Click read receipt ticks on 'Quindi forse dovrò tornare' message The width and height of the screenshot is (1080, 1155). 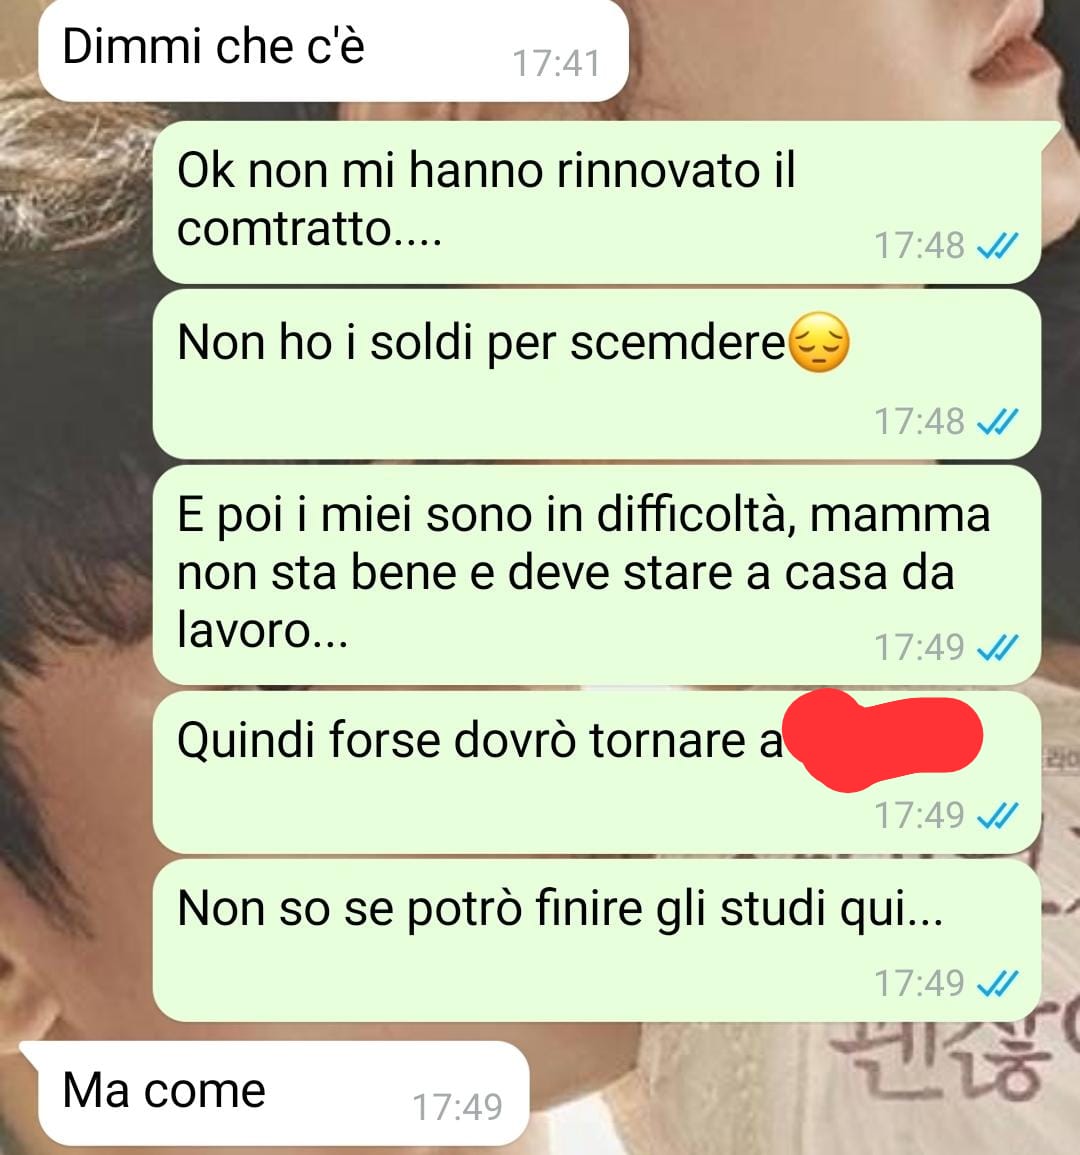[x=997, y=815]
